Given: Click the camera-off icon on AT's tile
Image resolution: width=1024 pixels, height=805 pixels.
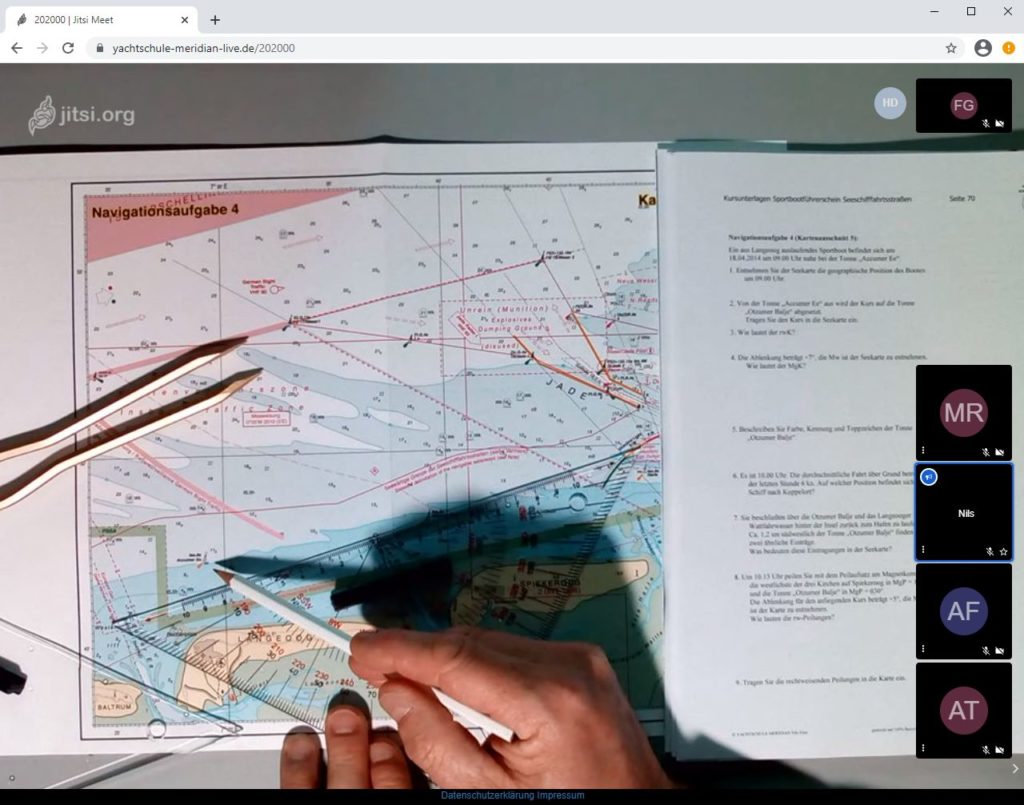Looking at the screenshot, I should pyautogui.click(x=1000, y=749).
